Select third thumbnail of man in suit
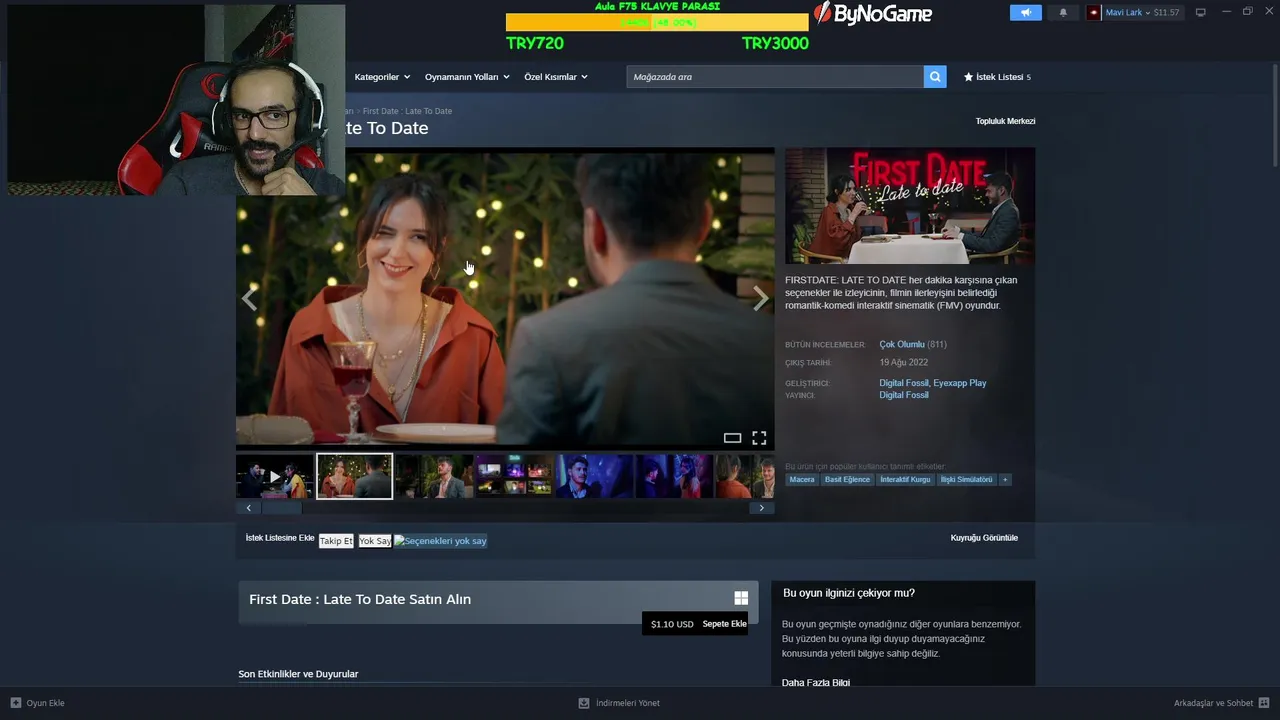Viewport: 1280px width, 720px height. click(434, 476)
